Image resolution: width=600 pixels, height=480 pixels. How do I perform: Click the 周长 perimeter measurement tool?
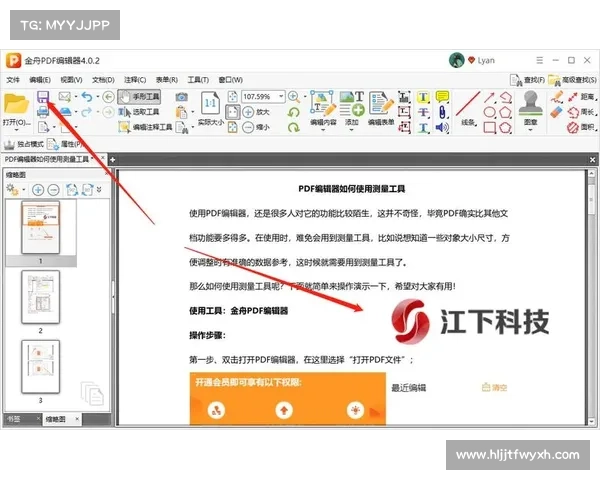(x=581, y=112)
